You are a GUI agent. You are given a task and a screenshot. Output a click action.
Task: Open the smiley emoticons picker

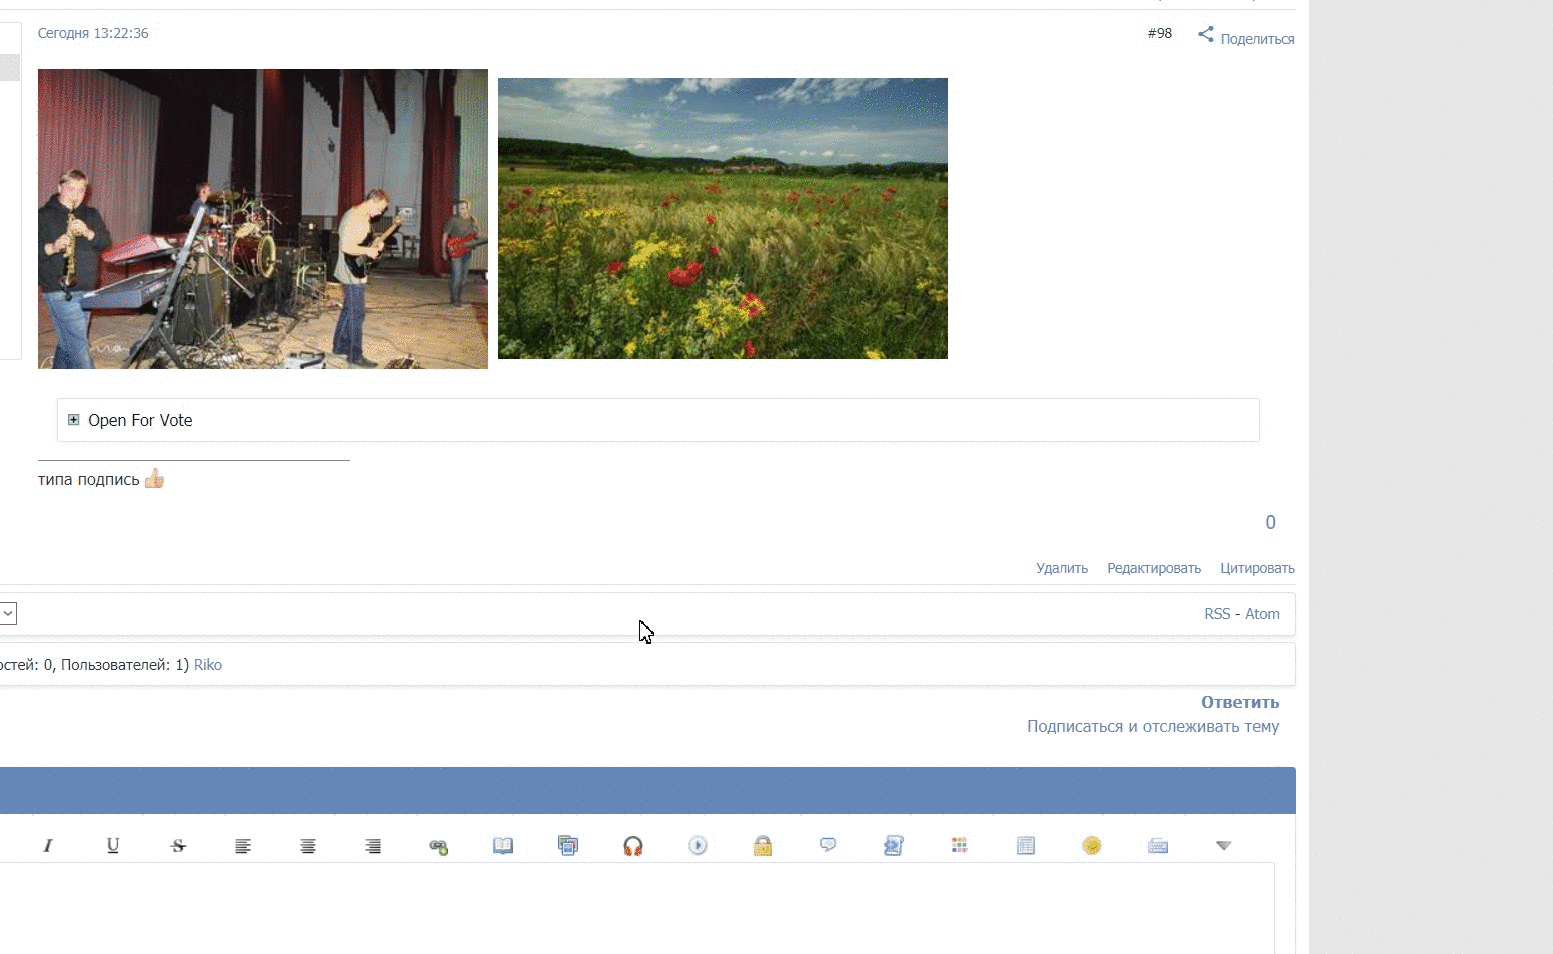pyautogui.click(x=1092, y=846)
